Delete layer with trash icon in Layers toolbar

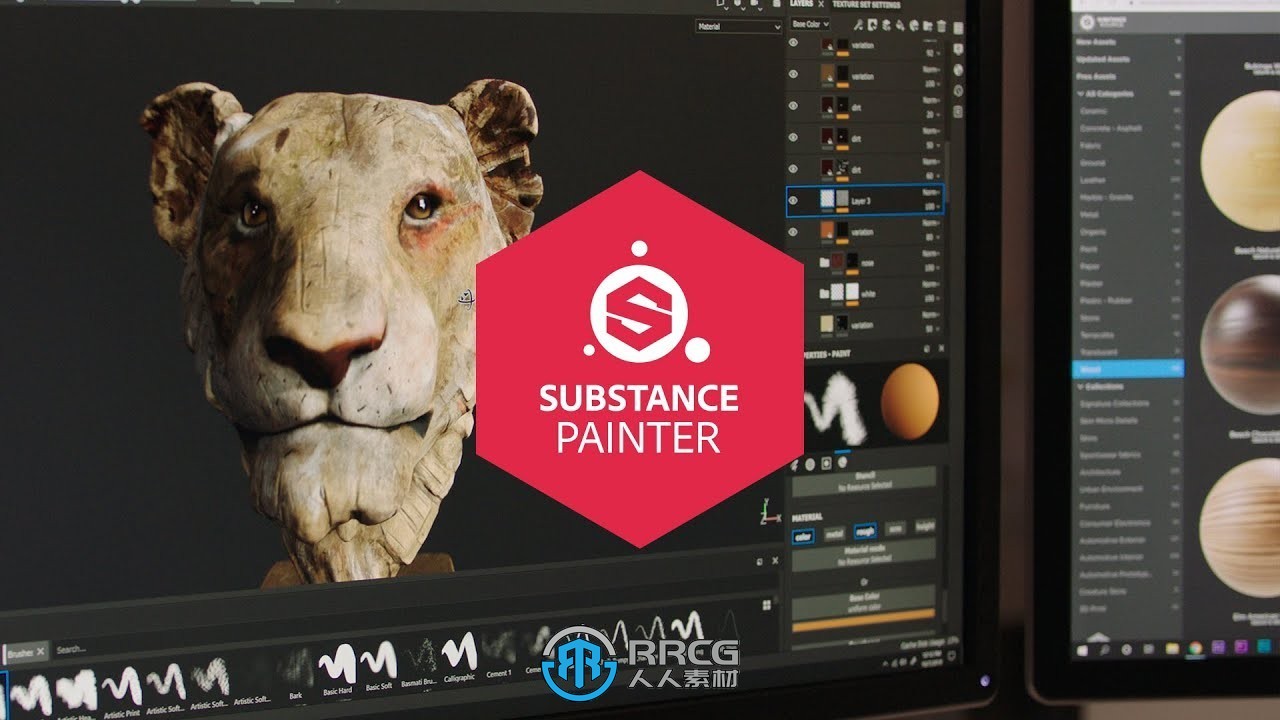[941, 26]
